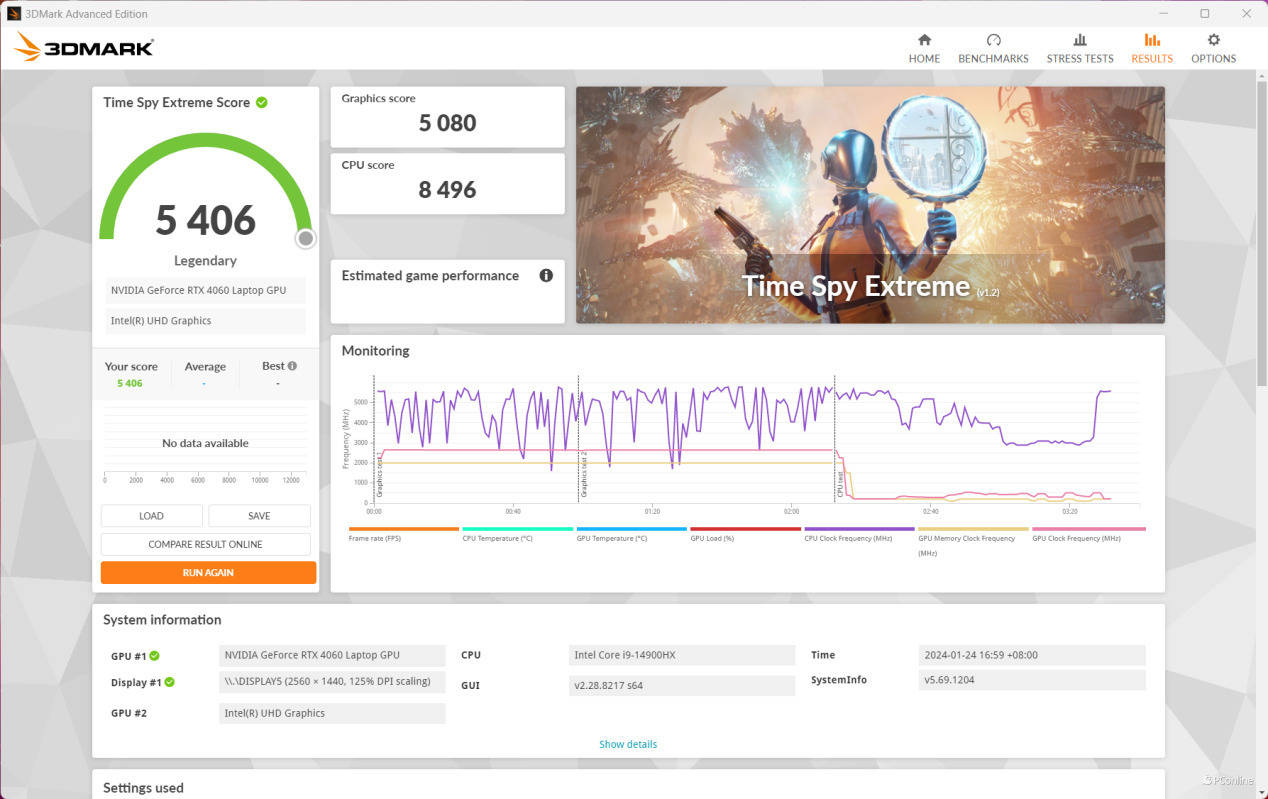Click Intel(R) UHD Graphics under score gauge

click(x=205, y=321)
